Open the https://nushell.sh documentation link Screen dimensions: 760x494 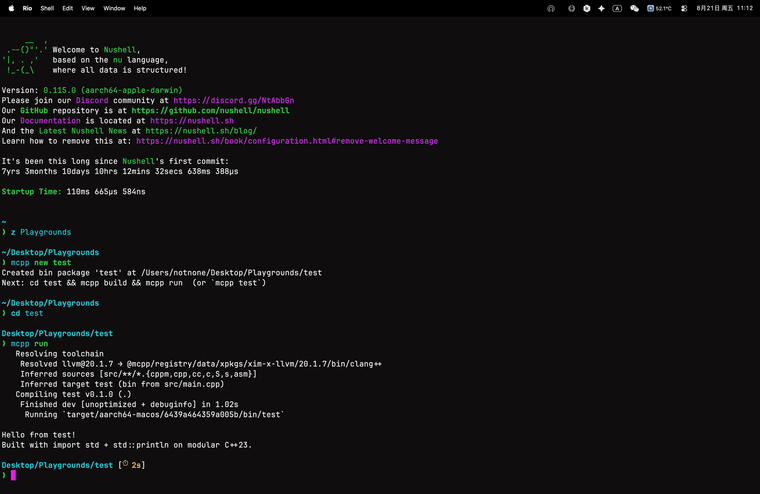coord(192,121)
